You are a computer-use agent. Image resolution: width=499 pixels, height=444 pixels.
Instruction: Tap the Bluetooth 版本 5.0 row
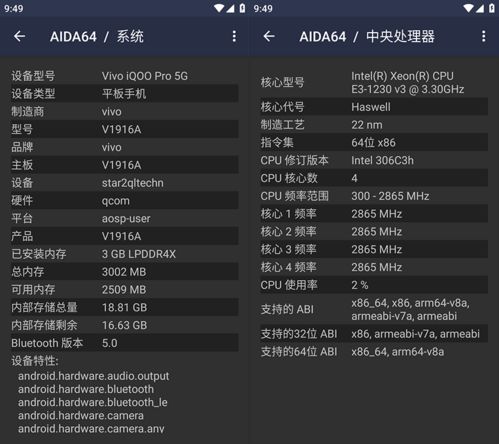(125, 343)
